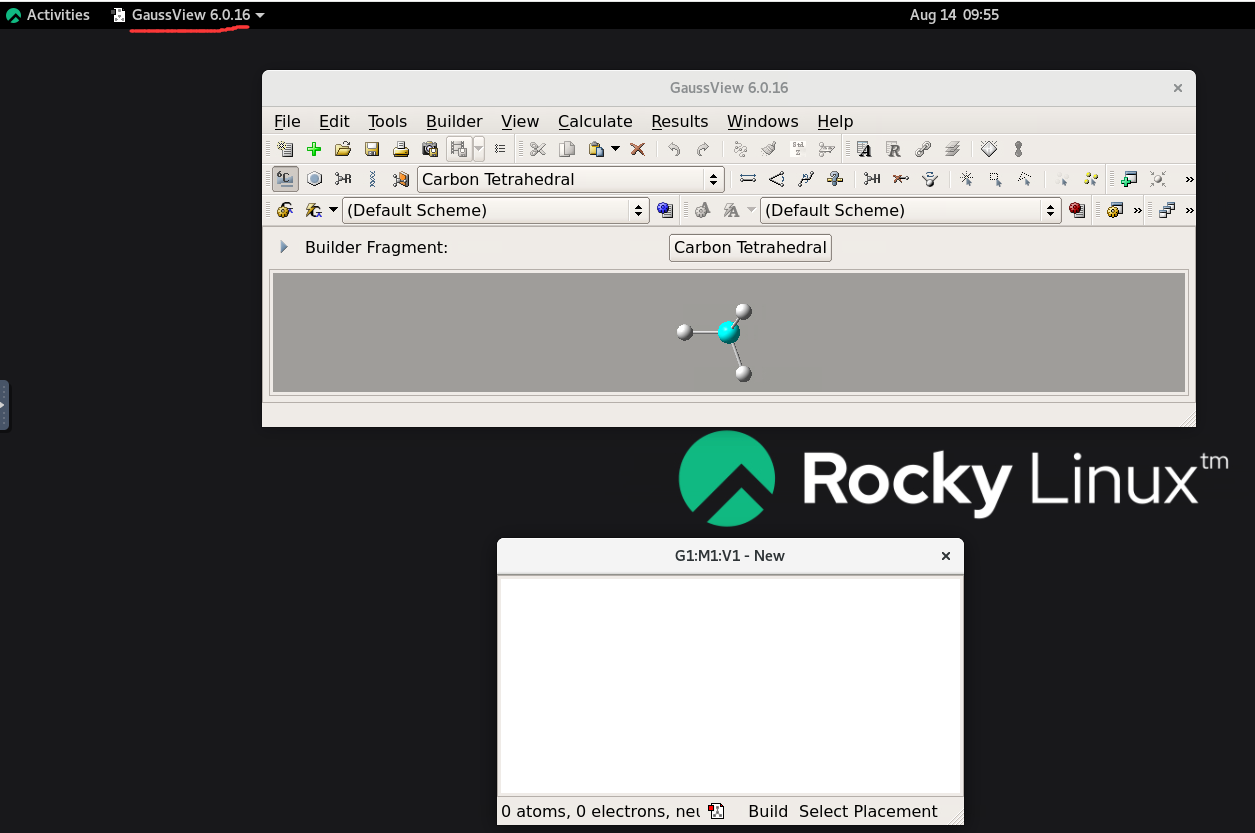
Task: Open the Calculate menu
Action: pyautogui.click(x=595, y=121)
